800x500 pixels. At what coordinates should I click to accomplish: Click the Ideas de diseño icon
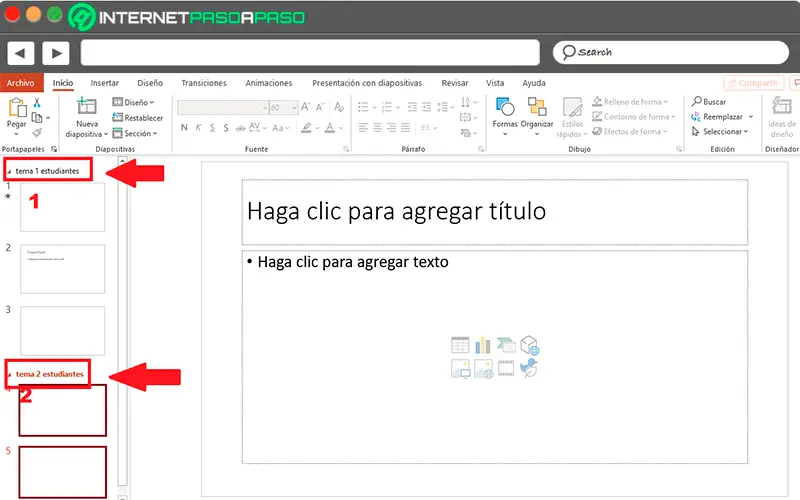click(782, 106)
